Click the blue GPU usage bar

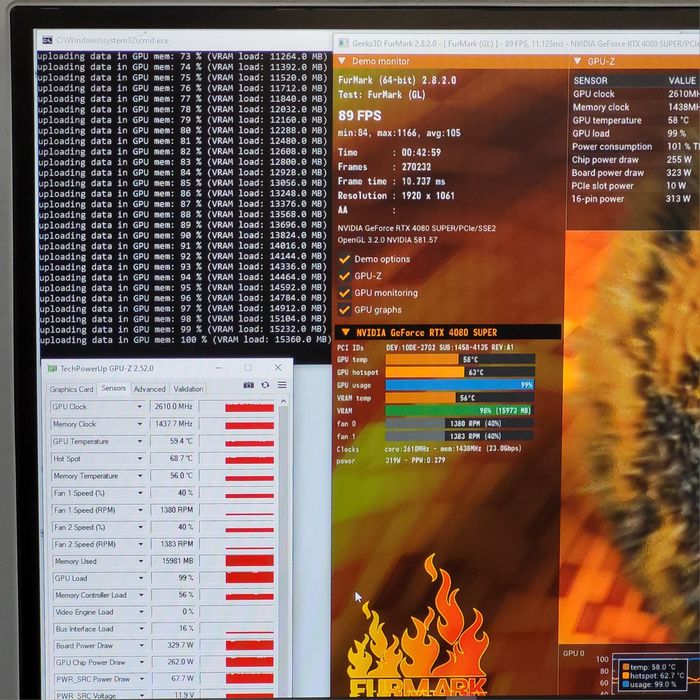[x=460, y=385]
